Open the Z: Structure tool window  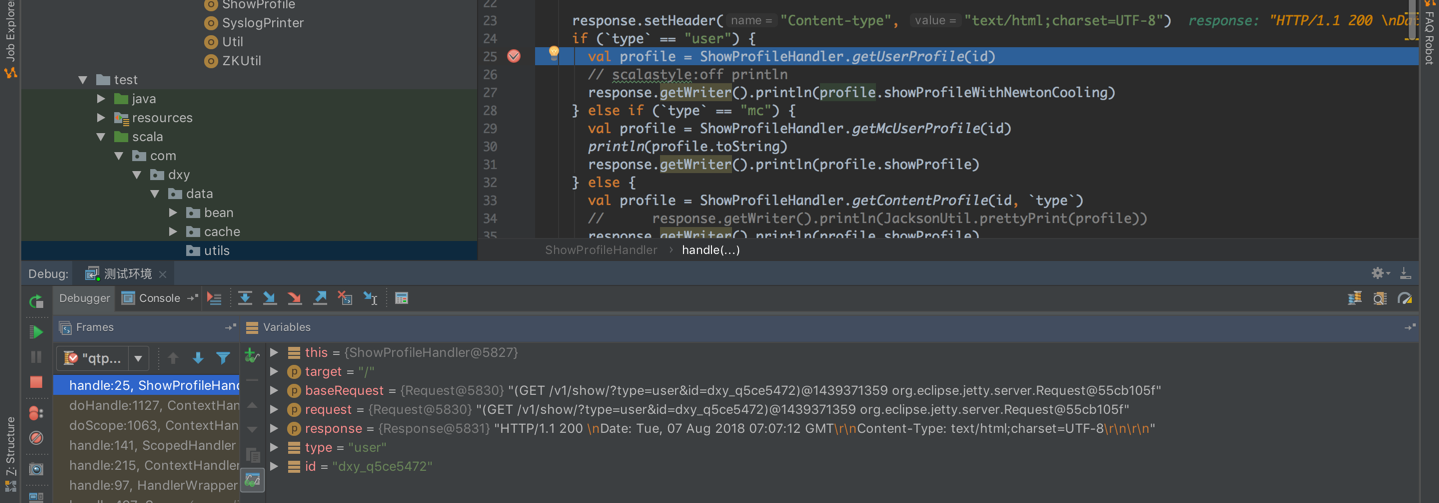(10, 455)
